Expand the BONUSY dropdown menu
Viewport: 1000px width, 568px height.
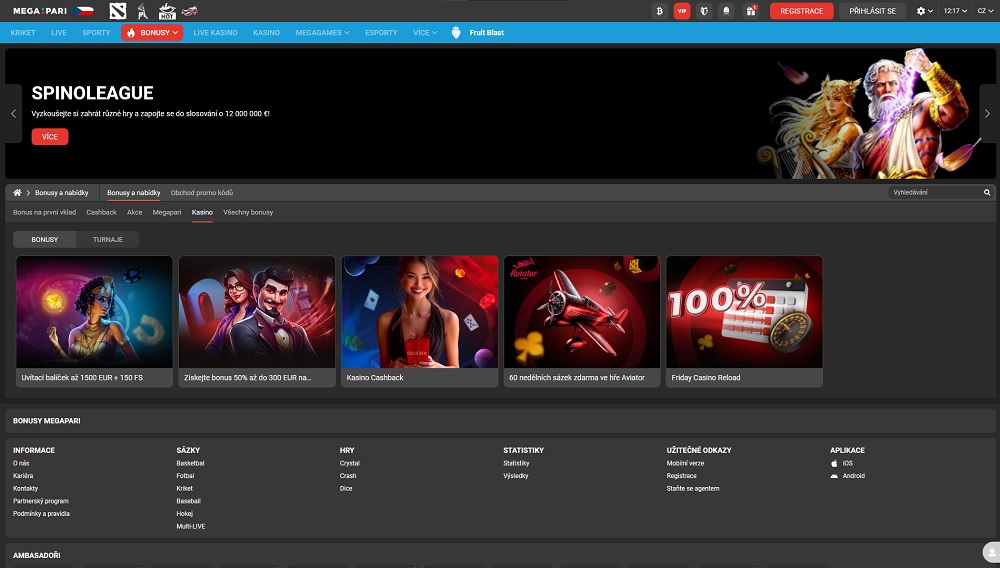tap(152, 33)
